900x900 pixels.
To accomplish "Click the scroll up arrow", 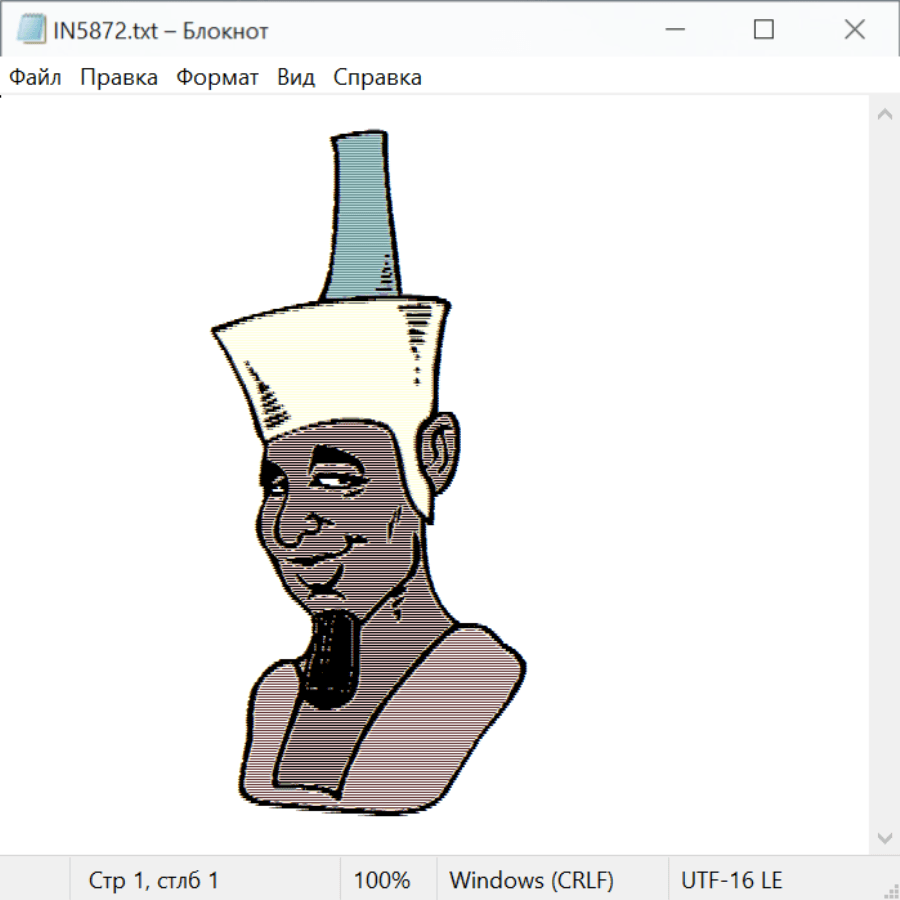I will [x=884, y=114].
